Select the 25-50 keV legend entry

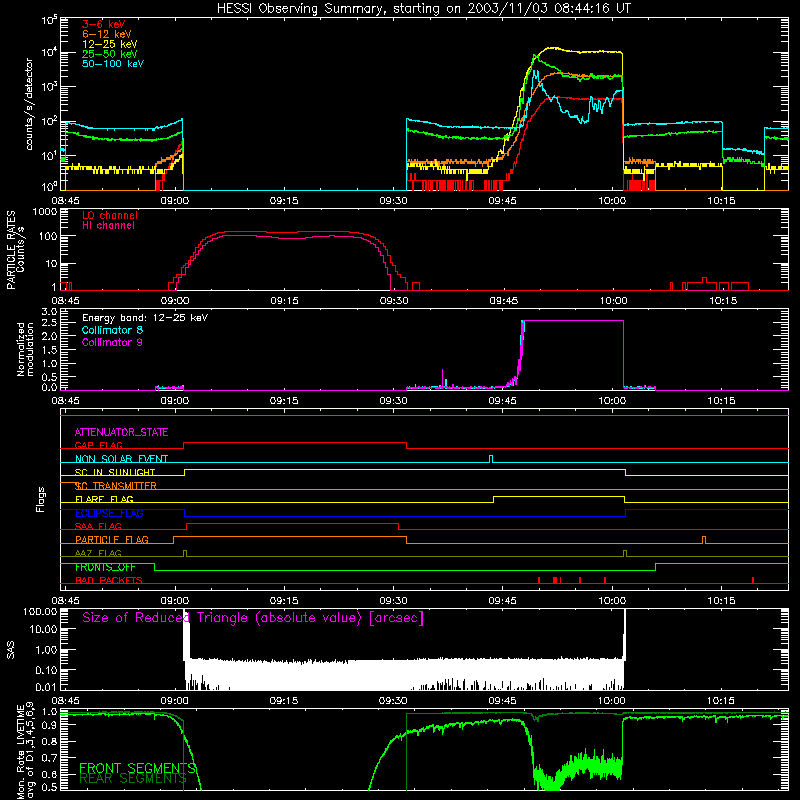[110, 54]
